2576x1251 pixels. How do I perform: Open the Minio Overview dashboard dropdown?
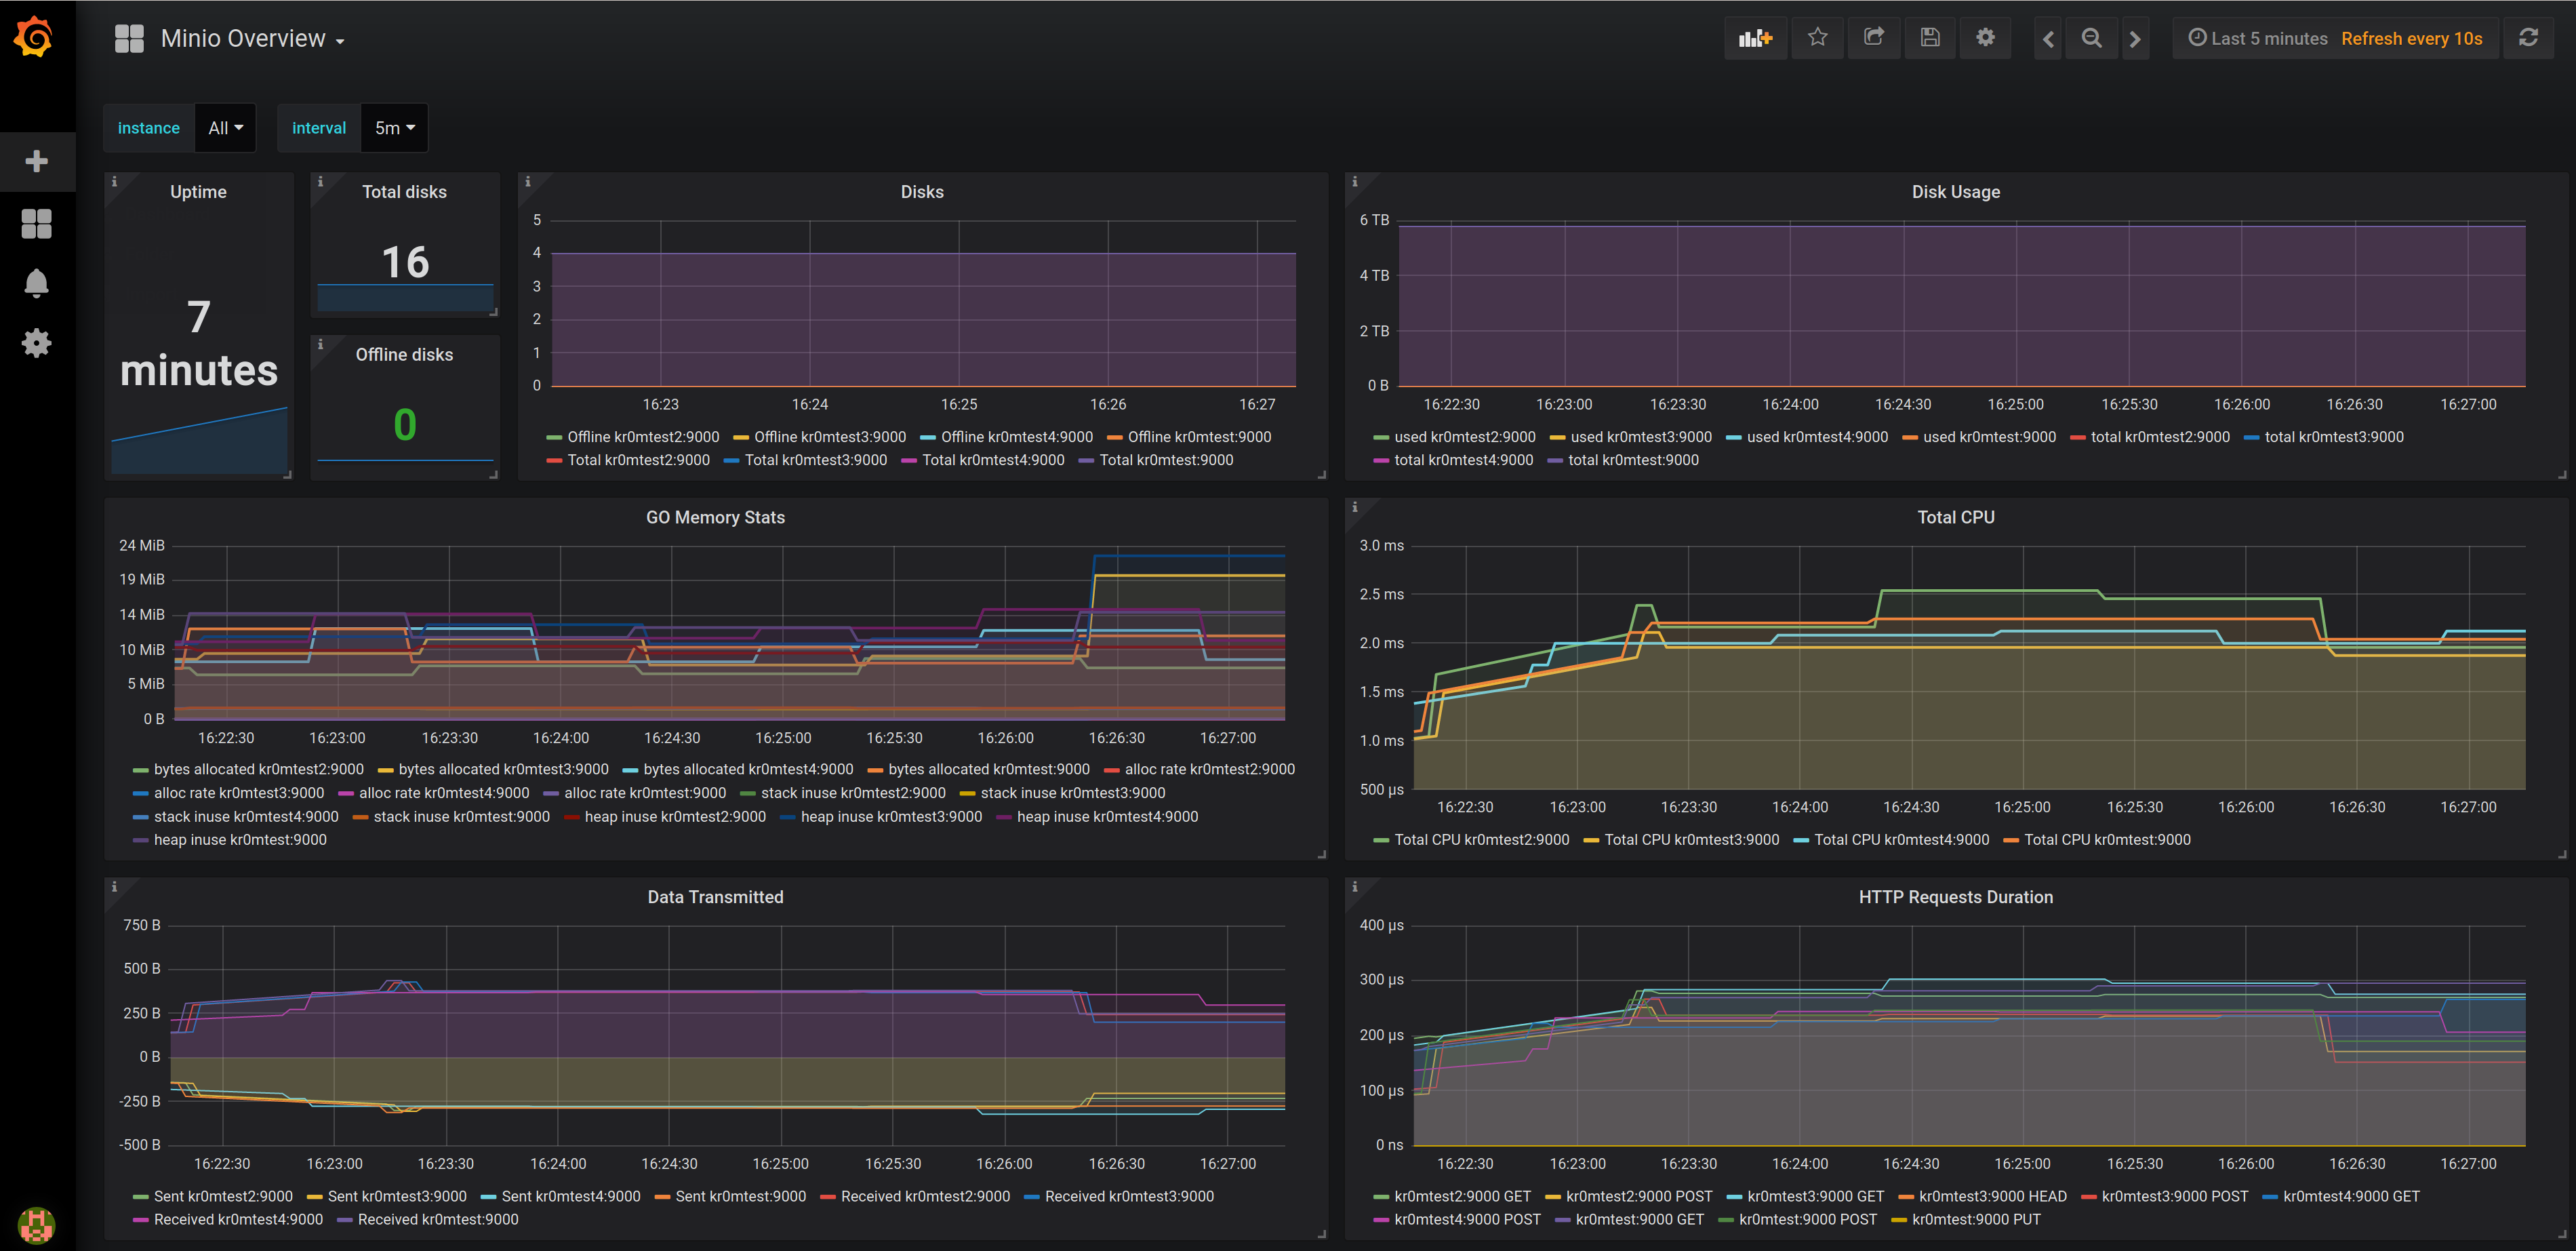[x=252, y=39]
